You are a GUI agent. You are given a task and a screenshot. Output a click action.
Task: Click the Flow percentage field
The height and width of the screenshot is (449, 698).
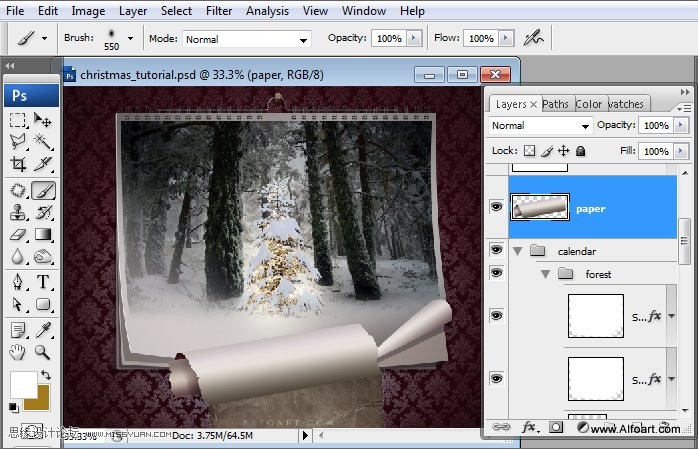point(481,38)
